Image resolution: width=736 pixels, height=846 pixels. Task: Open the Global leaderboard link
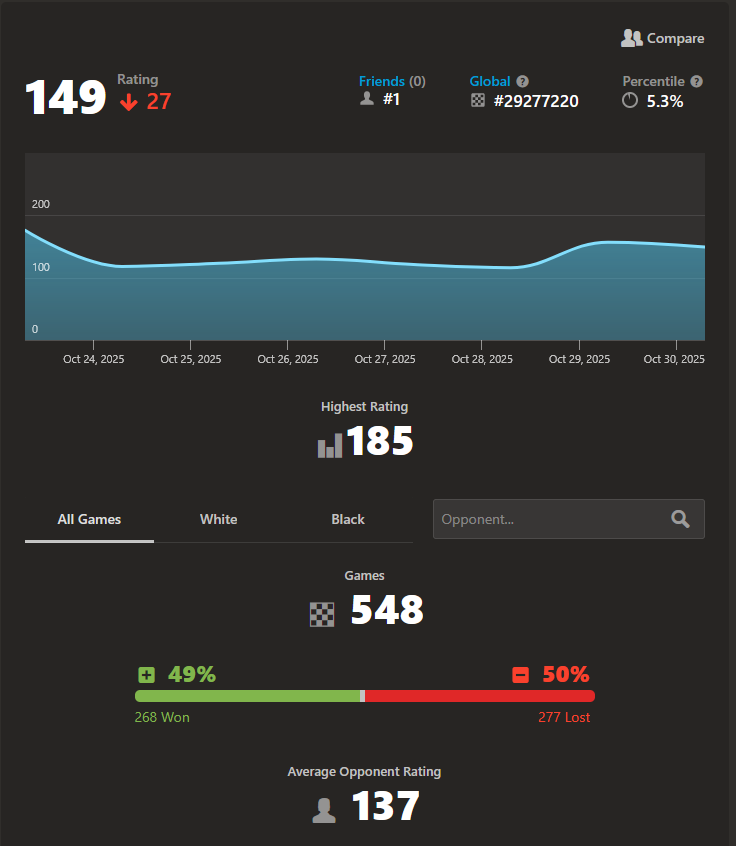tap(490, 81)
